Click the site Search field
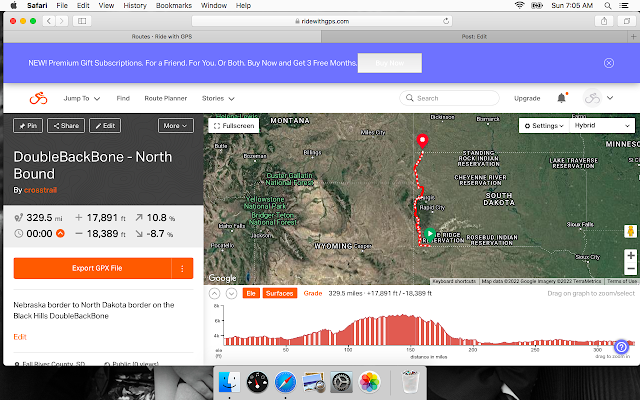This screenshot has height=400, width=640. [x=449, y=98]
